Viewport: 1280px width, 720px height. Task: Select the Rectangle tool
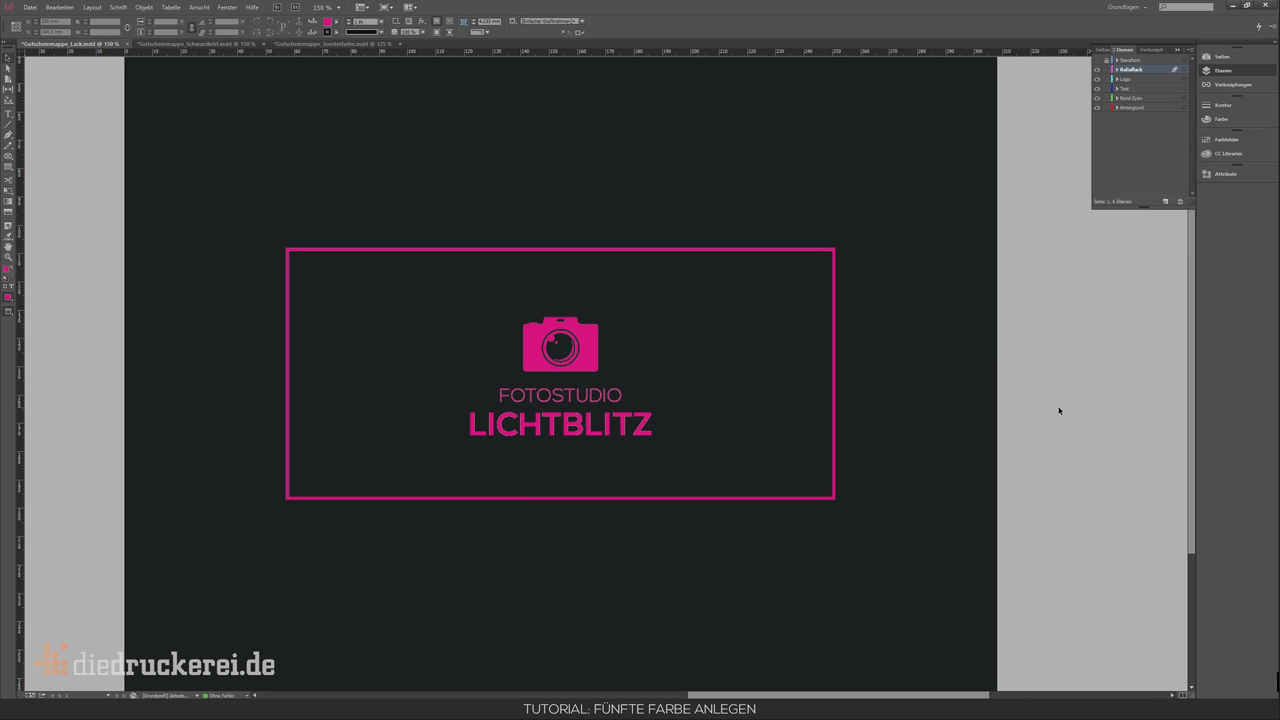click(8, 167)
